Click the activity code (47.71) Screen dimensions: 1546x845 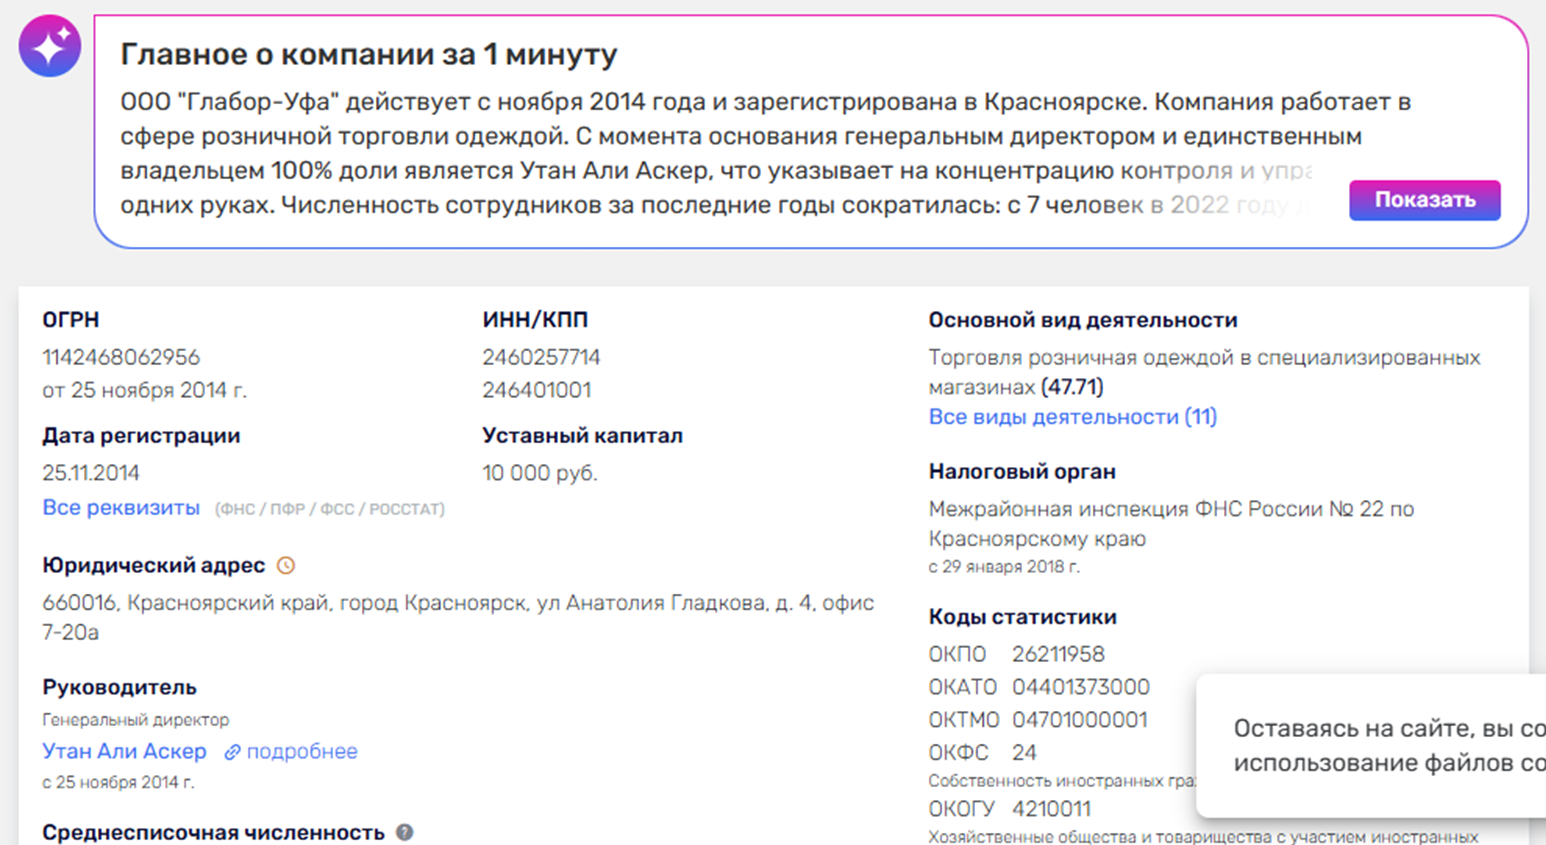pos(1072,387)
